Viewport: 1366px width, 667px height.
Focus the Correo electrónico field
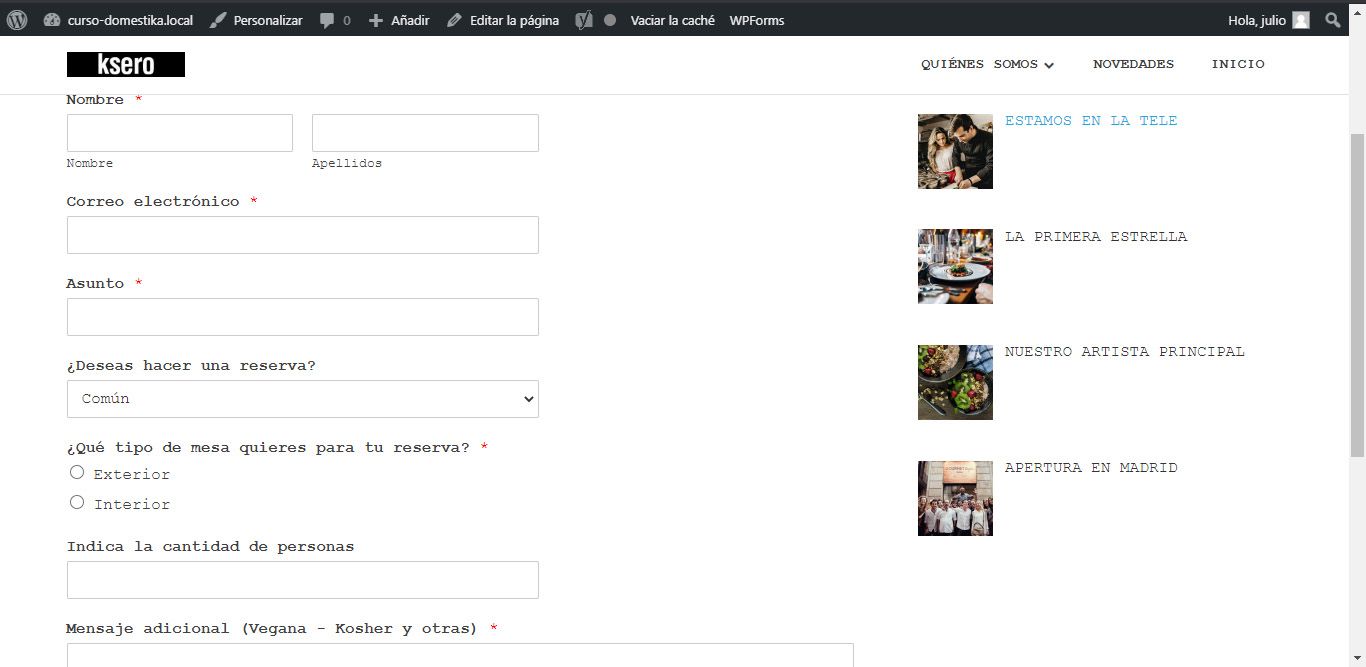[303, 235]
